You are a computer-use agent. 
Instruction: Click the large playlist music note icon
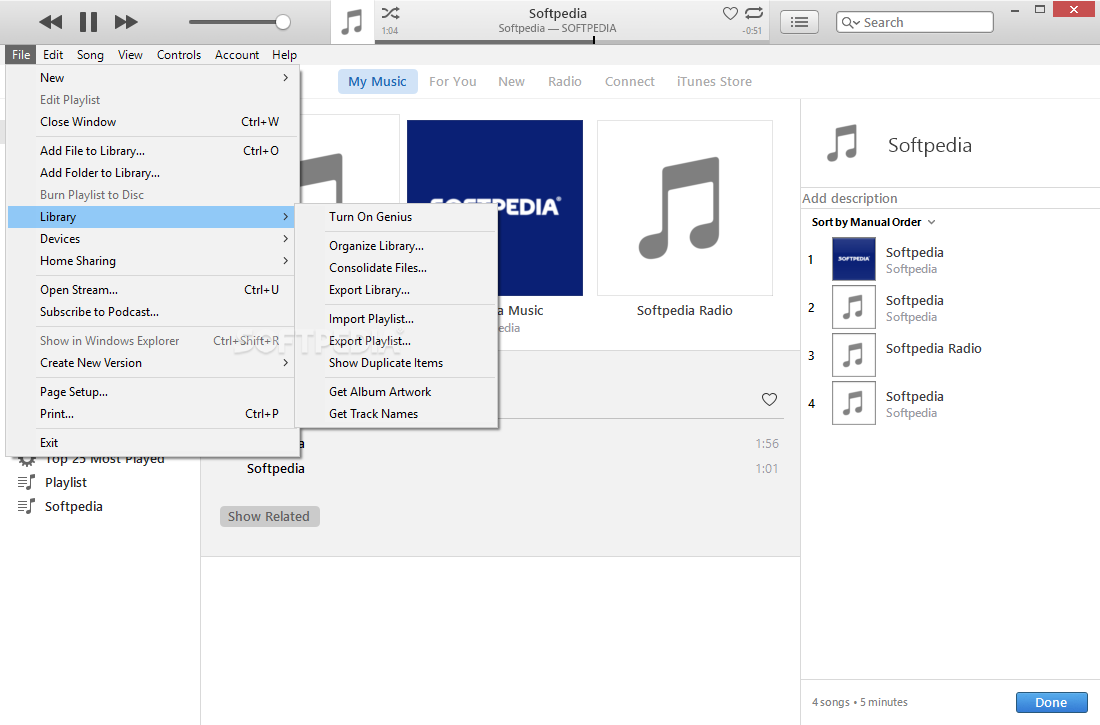pyautogui.click(x=843, y=143)
